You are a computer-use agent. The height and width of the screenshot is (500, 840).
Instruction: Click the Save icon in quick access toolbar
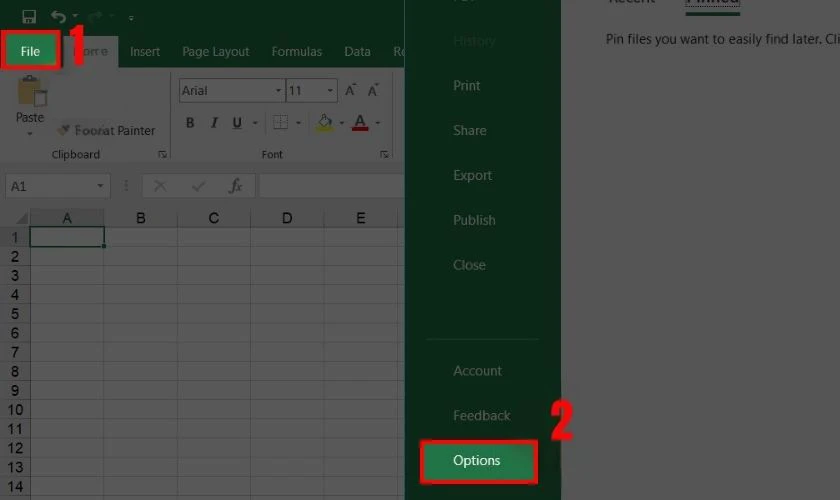click(29, 17)
